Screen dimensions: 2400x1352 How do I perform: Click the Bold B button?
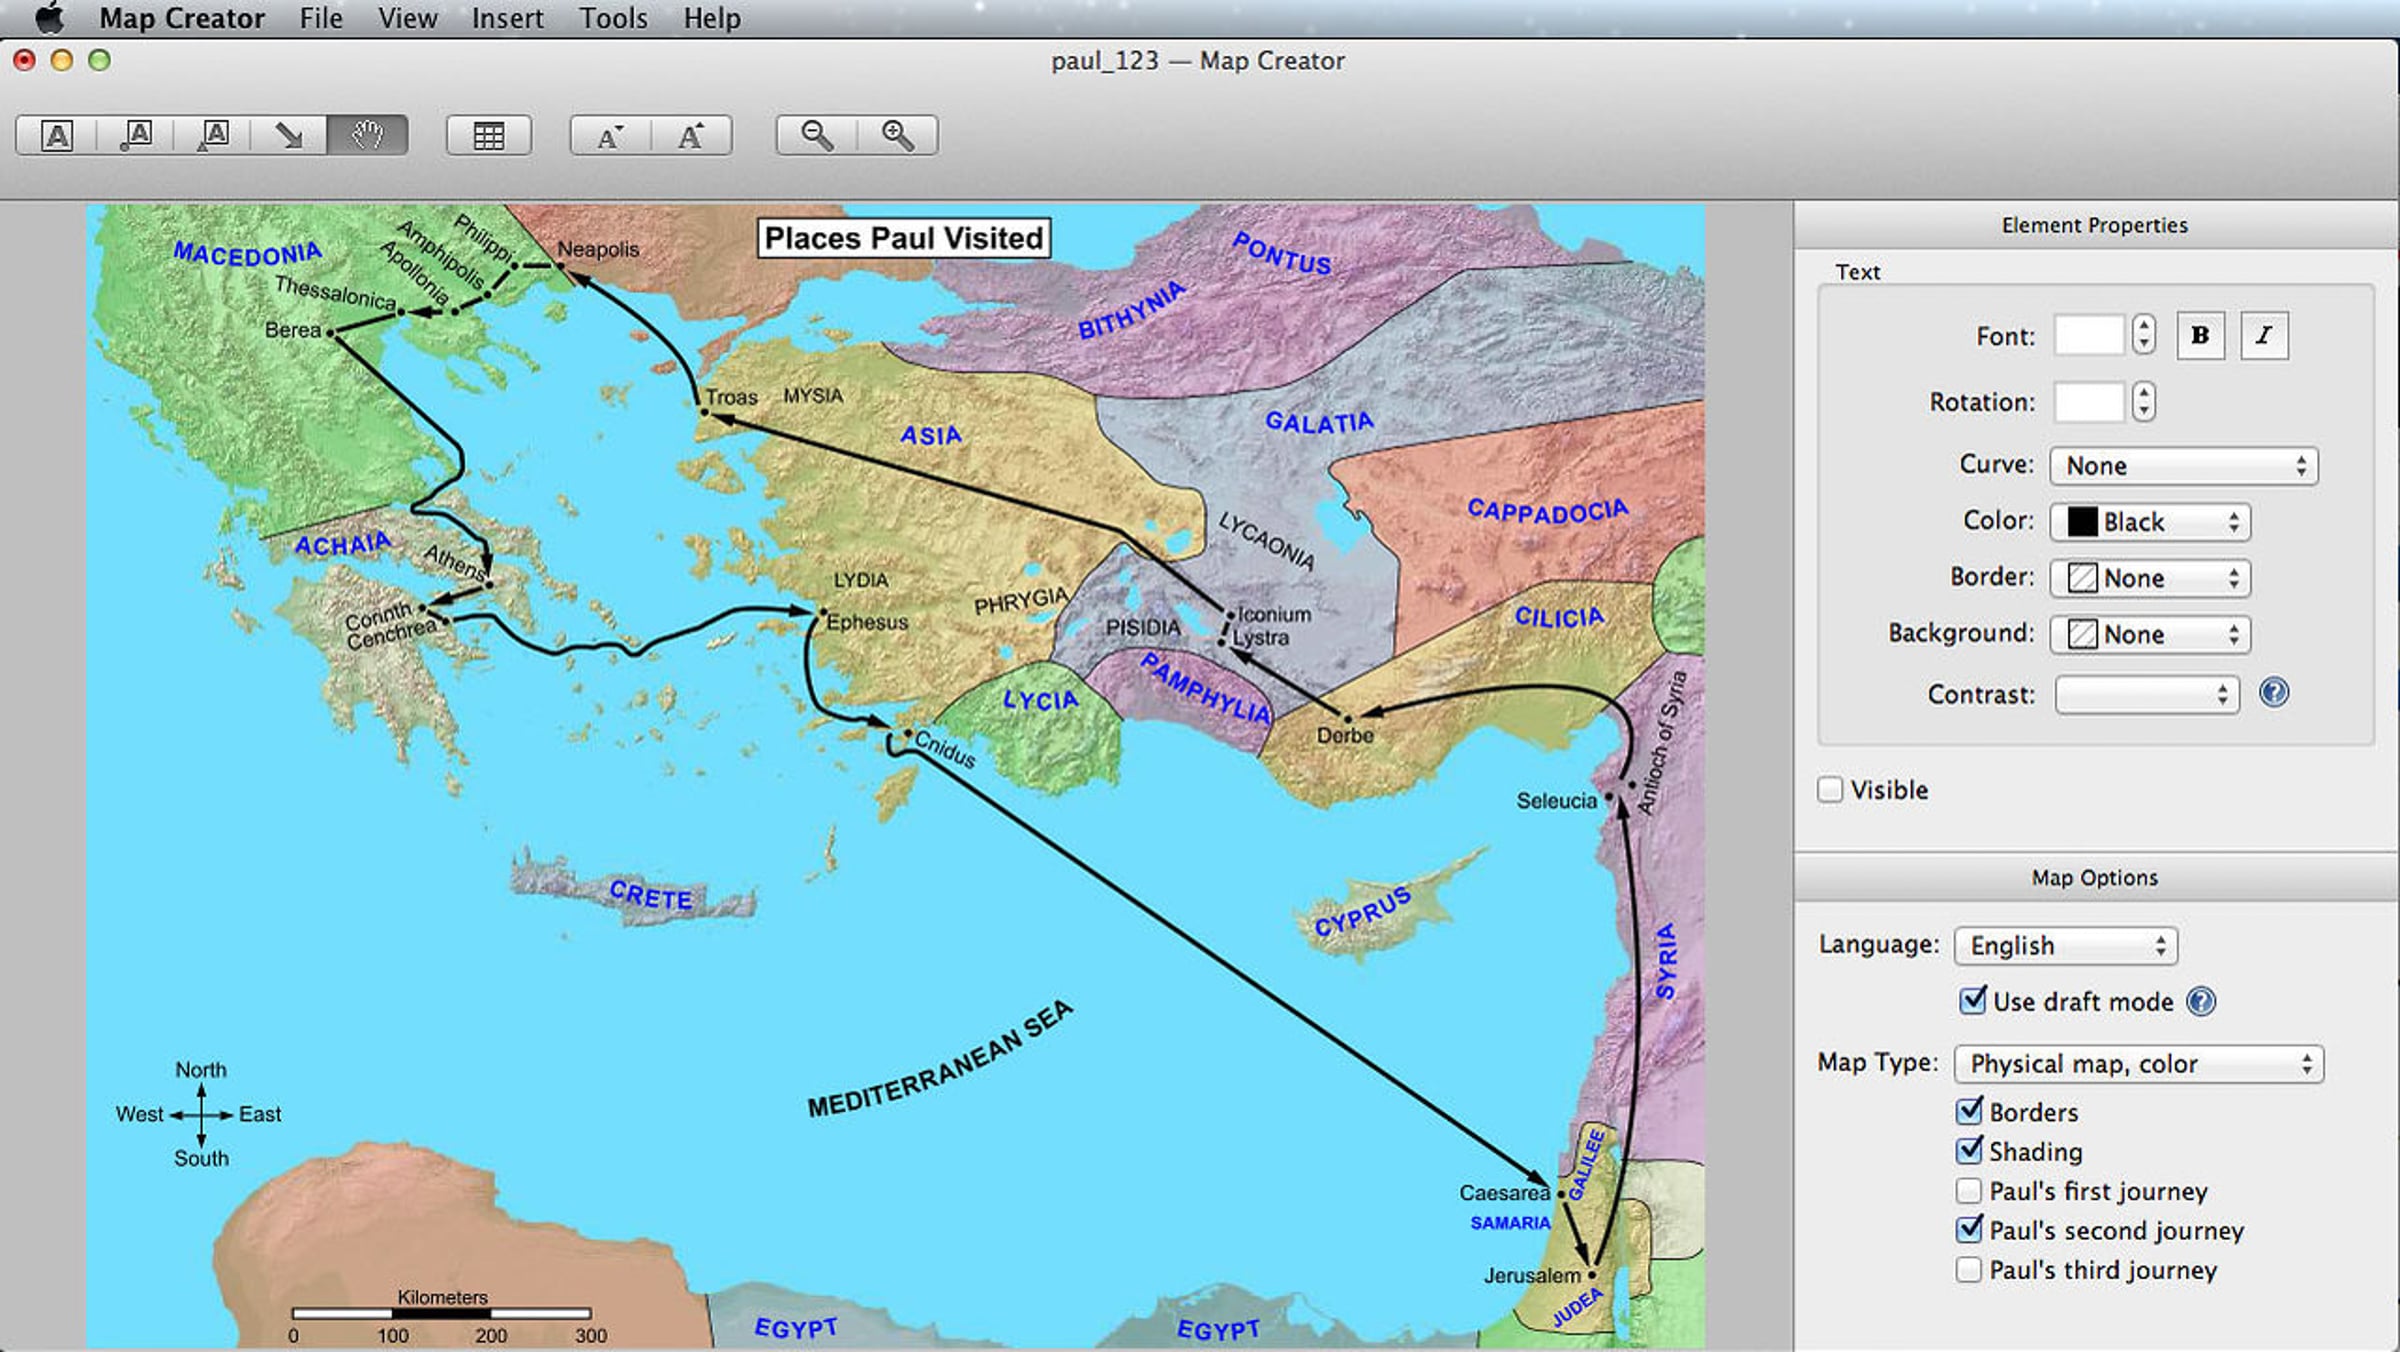(2200, 336)
